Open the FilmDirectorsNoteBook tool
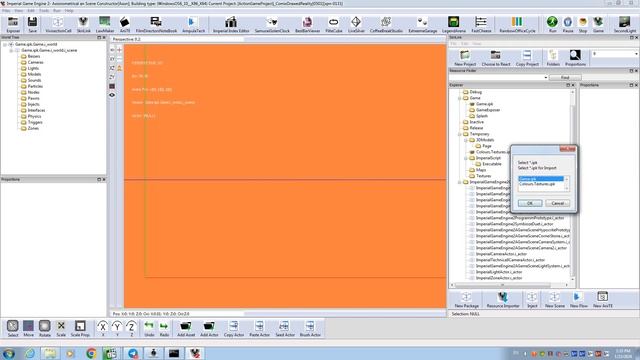The height and width of the screenshot is (360, 640). pyautogui.click(x=156, y=24)
